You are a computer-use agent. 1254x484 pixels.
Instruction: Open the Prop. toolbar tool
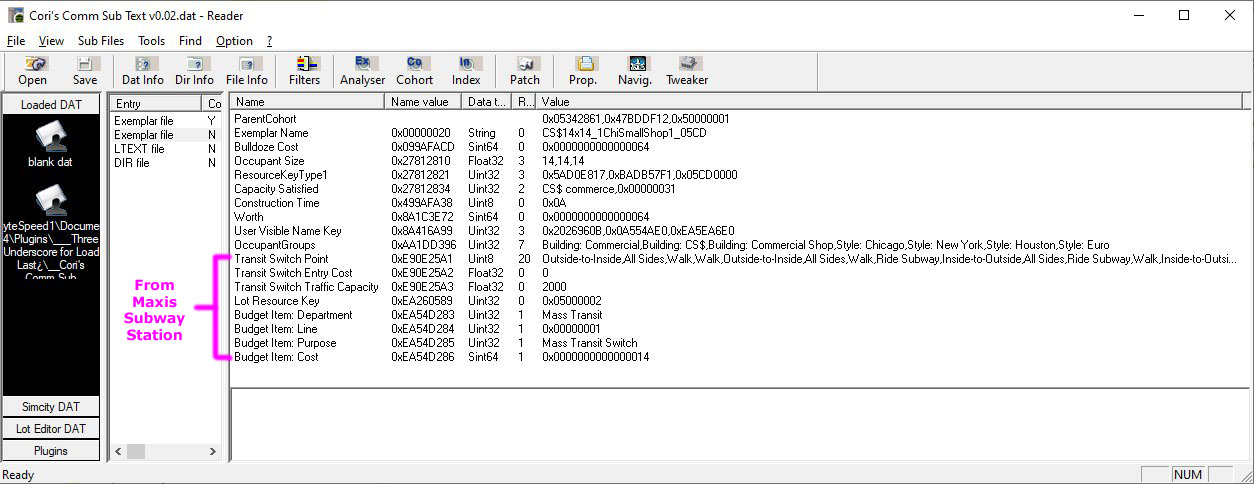[x=583, y=71]
